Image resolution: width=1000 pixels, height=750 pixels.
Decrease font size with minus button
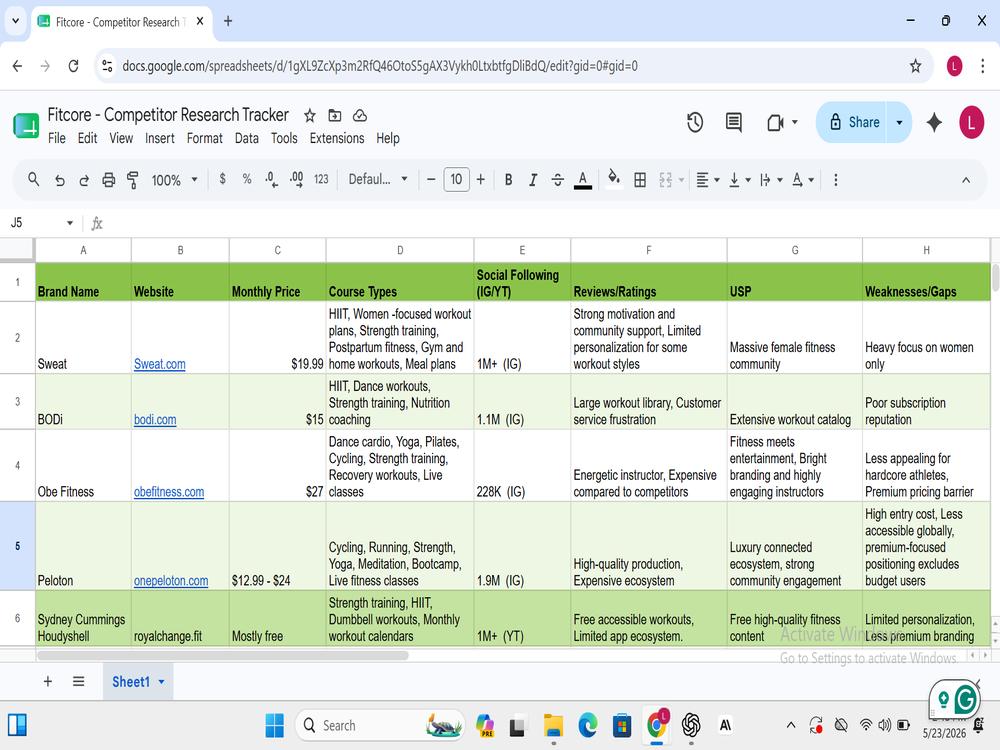tap(431, 180)
